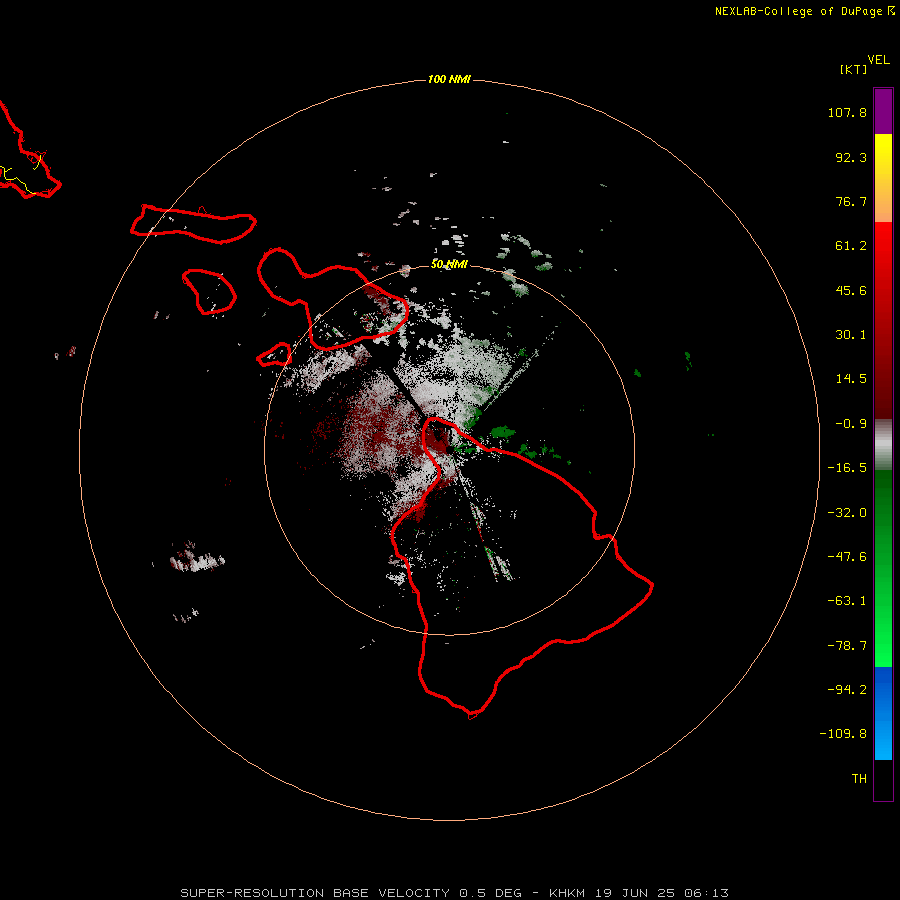Click the -32.0 scale value
The width and height of the screenshot is (900, 900).
coord(847,513)
